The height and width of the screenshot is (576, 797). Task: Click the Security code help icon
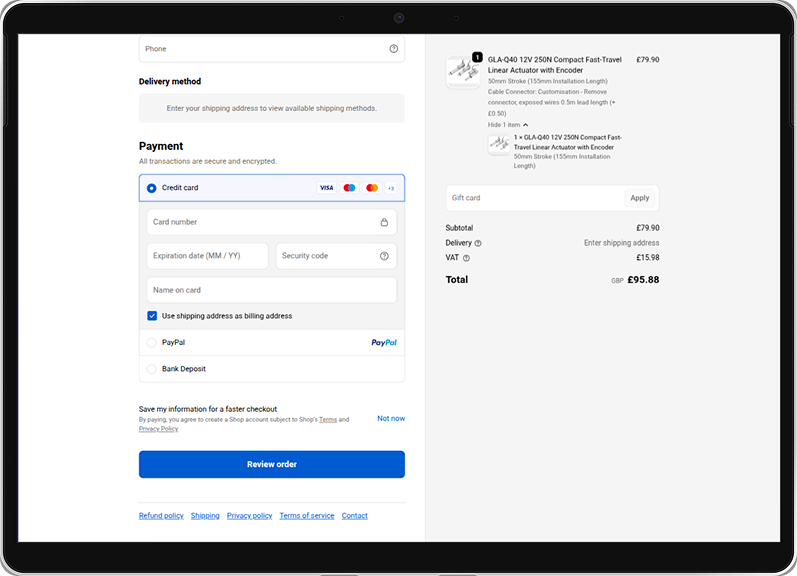tap(384, 256)
